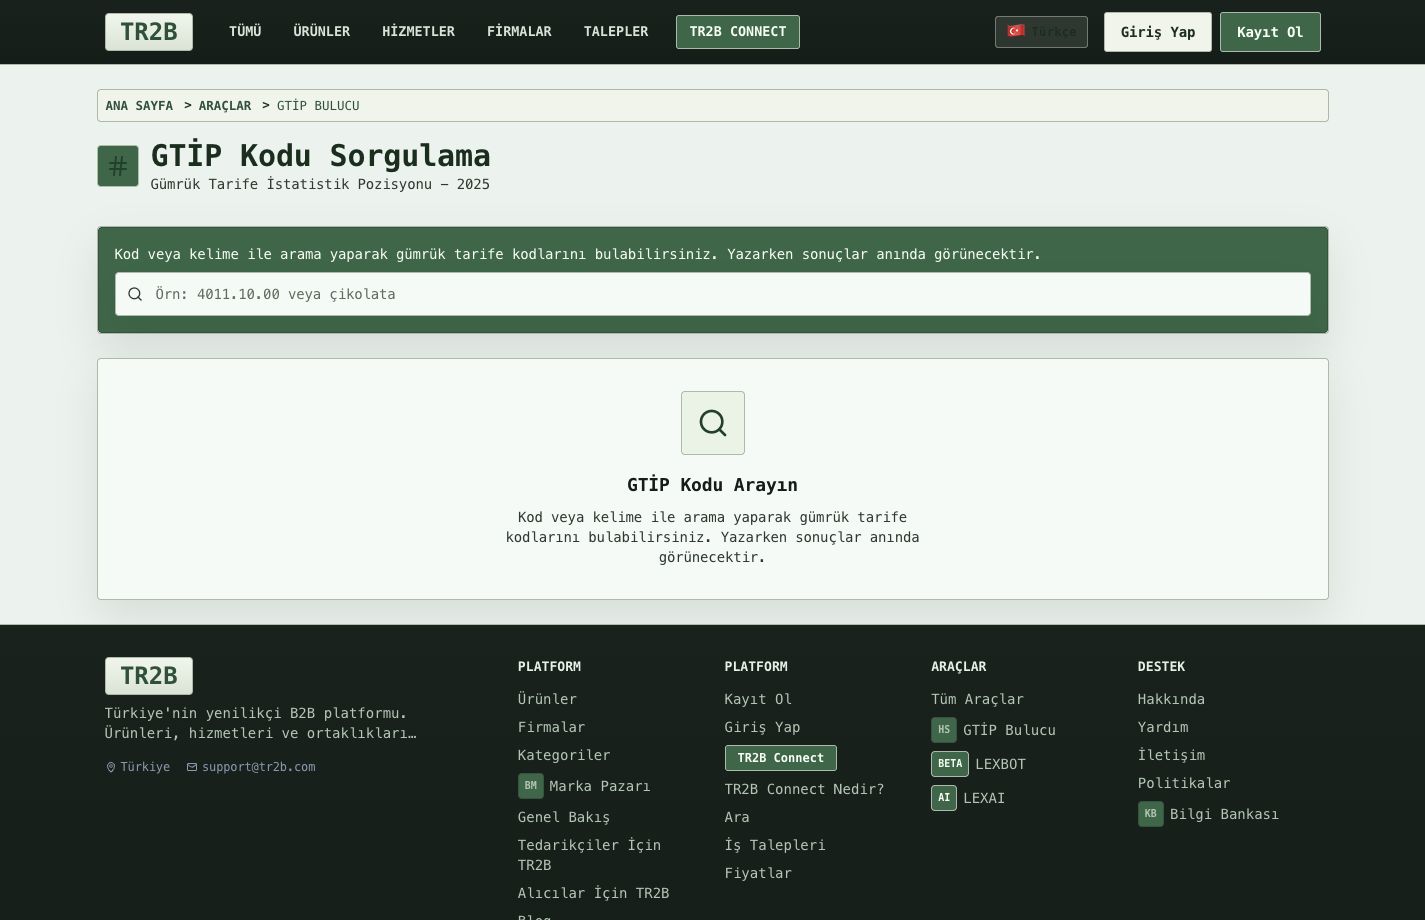This screenshot has height=920, width=1425.
Task: Open footer Ürünler link
Action: pyautogui.click(x=547, y=699)
